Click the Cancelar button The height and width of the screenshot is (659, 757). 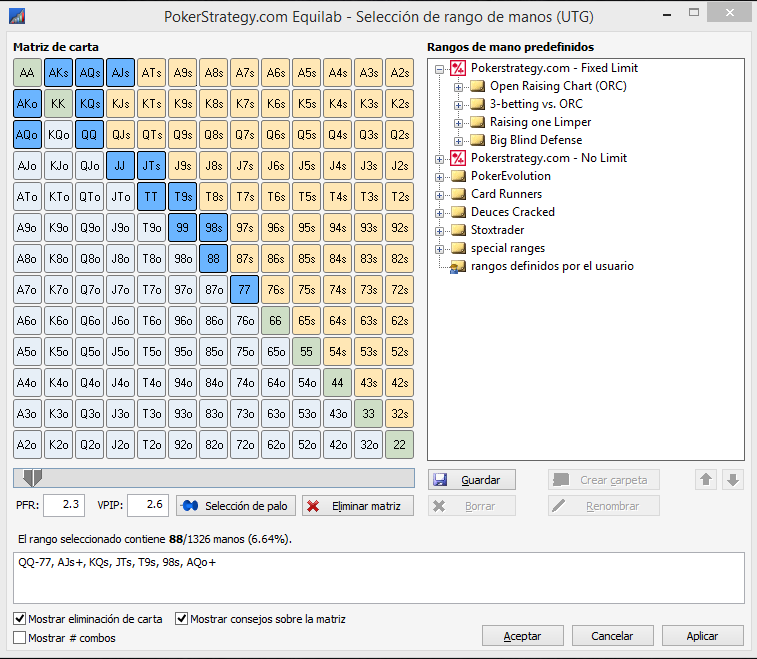[x=612, y=636]
